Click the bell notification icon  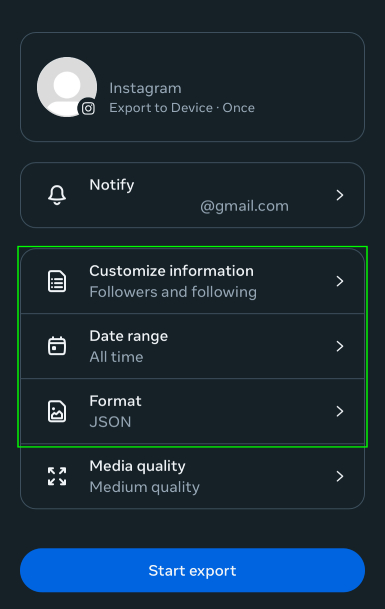(x=57, y=195)
